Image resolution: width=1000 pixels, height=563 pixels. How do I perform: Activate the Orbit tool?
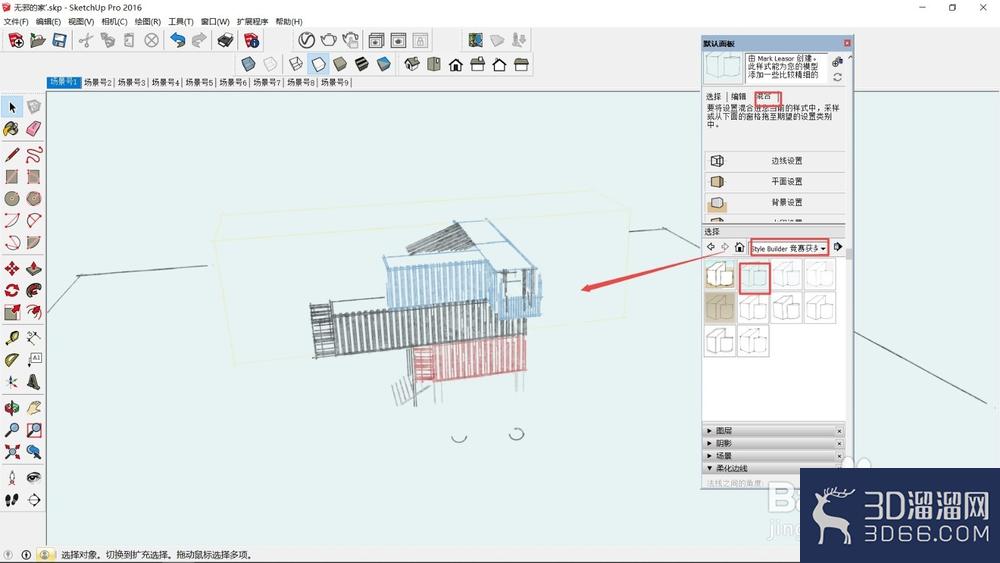(12, 408)
